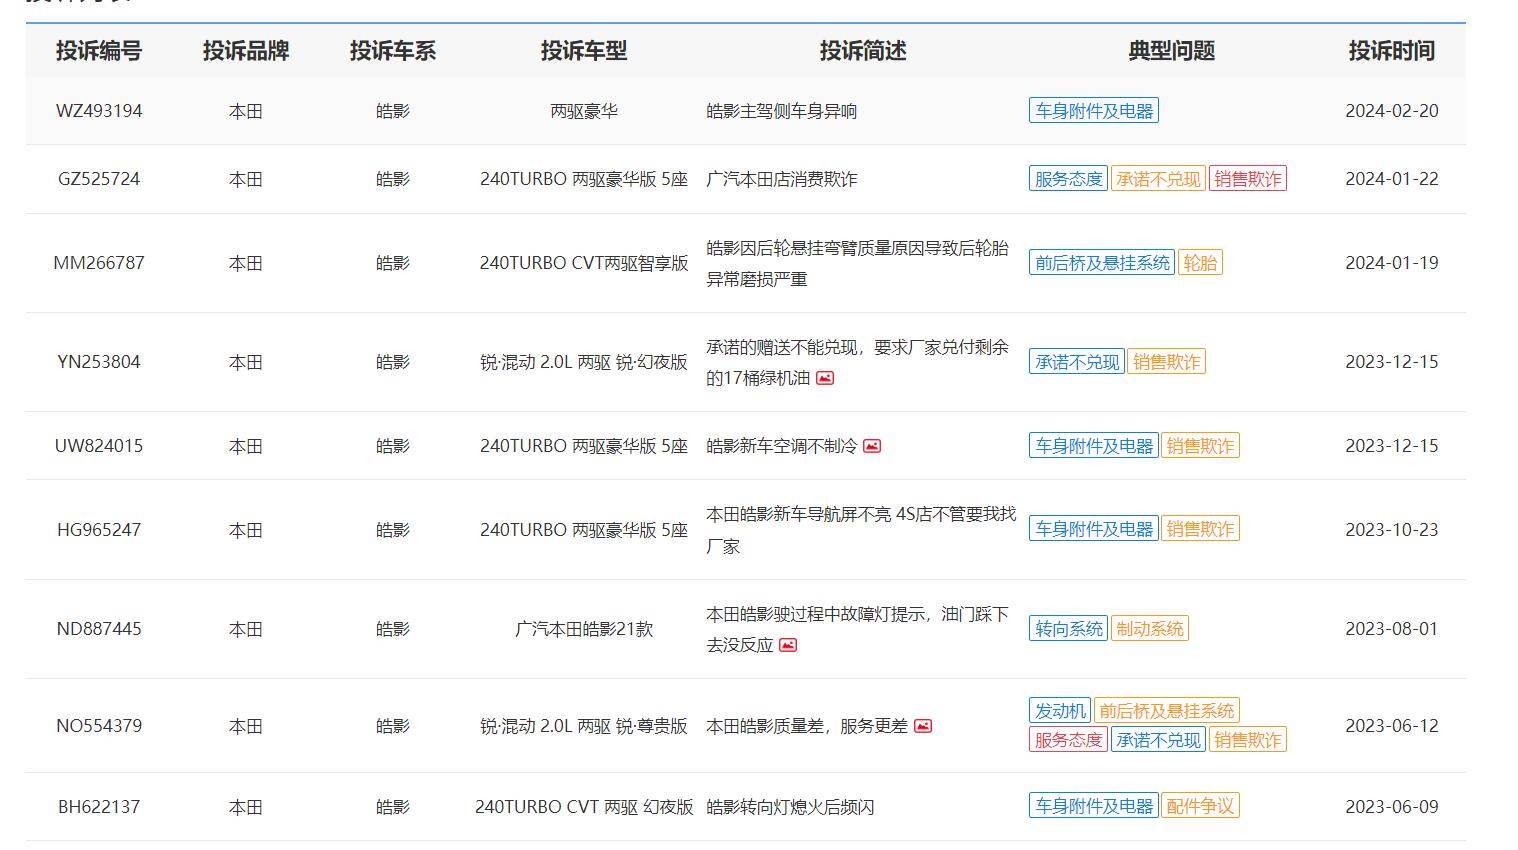Open description 皓影新车空调不制冷
This screenshot has width=1518, height=850.
(x=782, y=446)
